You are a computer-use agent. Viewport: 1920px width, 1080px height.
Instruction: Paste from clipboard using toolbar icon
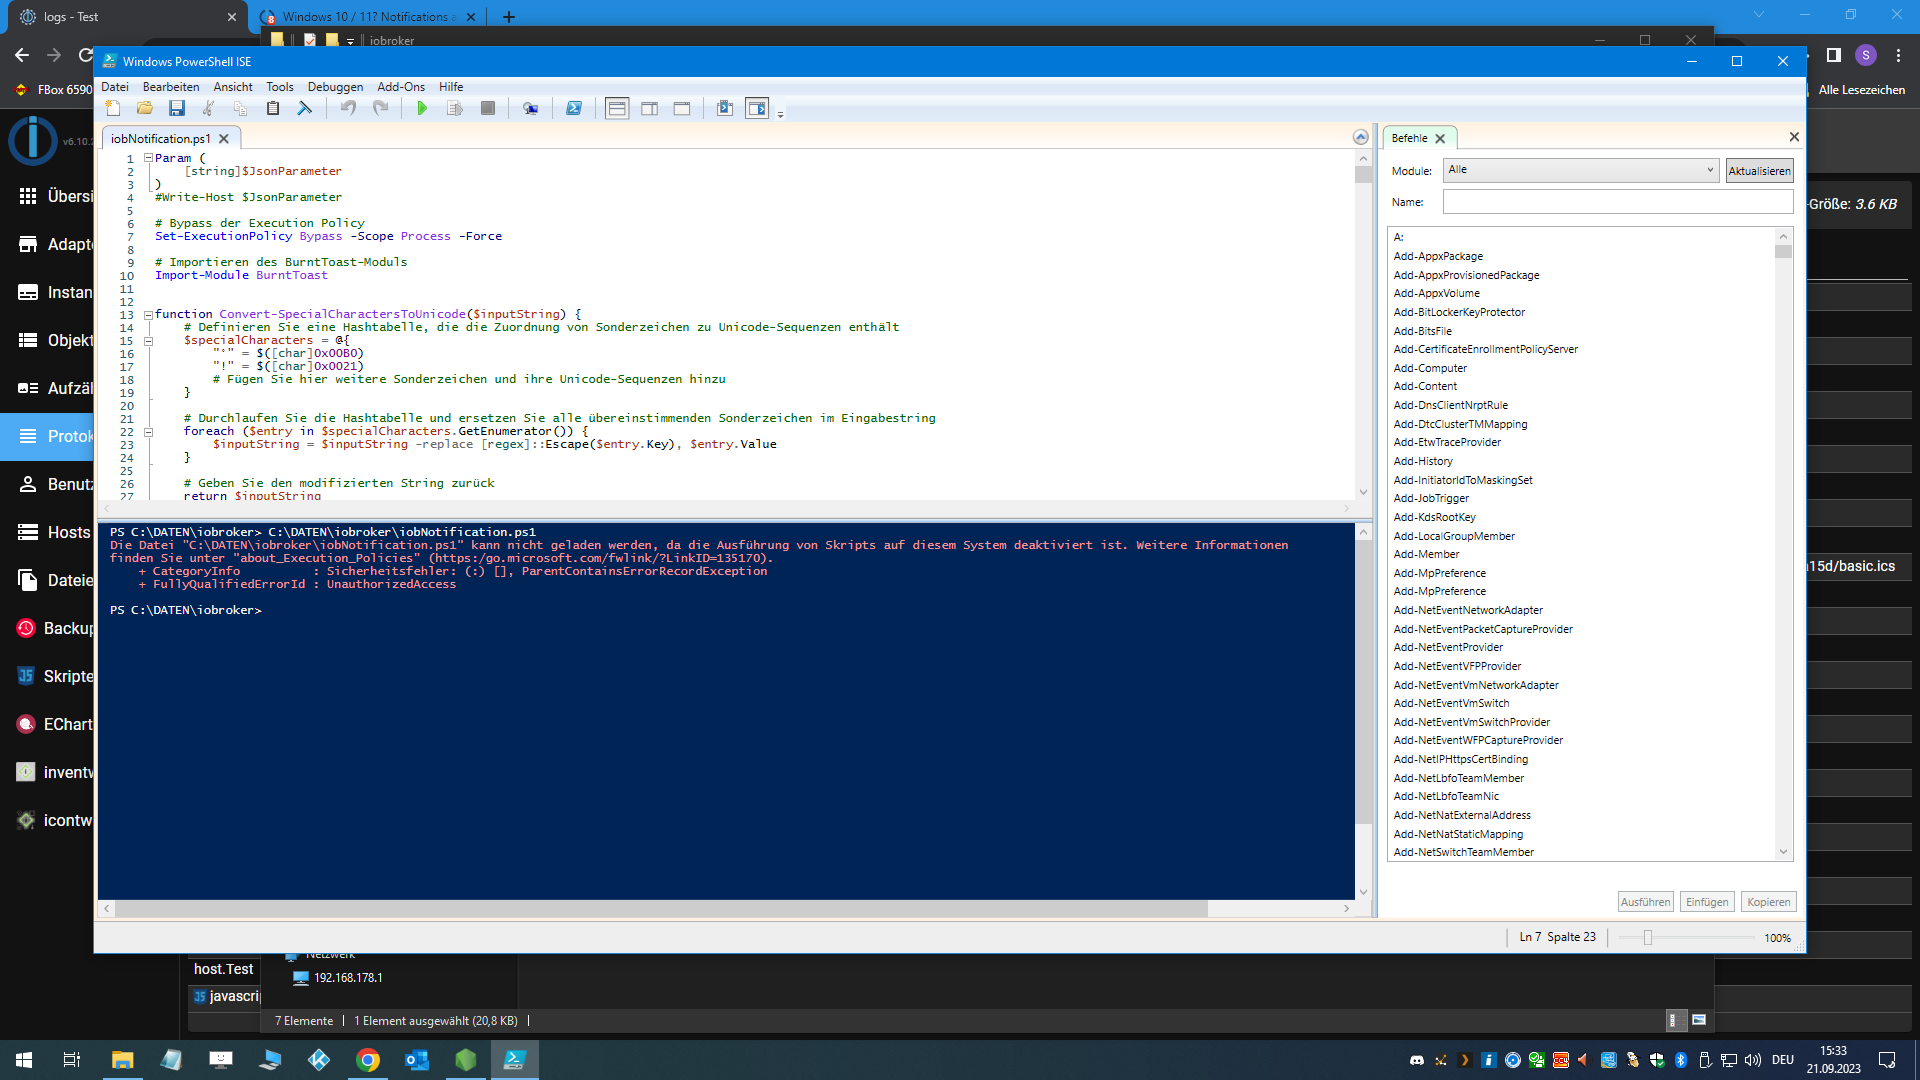(x=273, y=108)
